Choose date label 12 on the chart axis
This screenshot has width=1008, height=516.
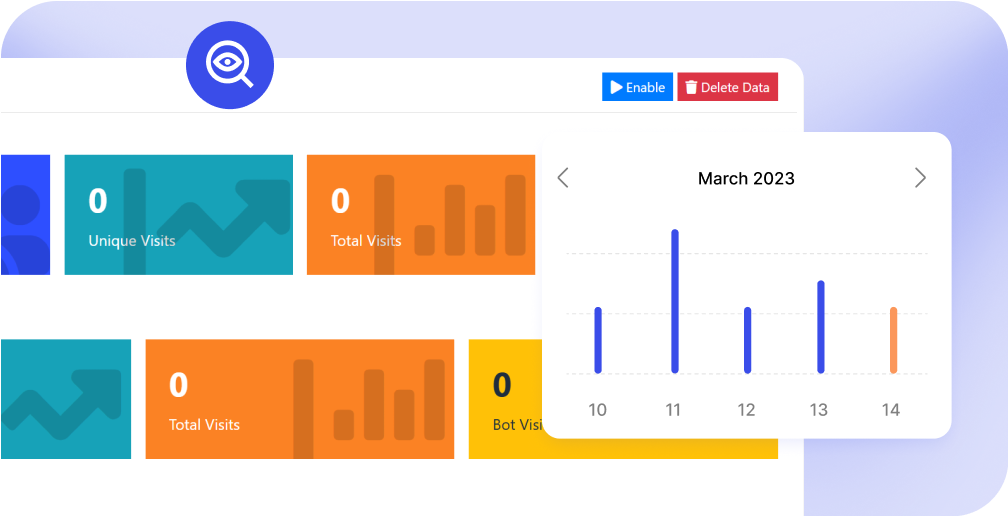coord(746,410)
